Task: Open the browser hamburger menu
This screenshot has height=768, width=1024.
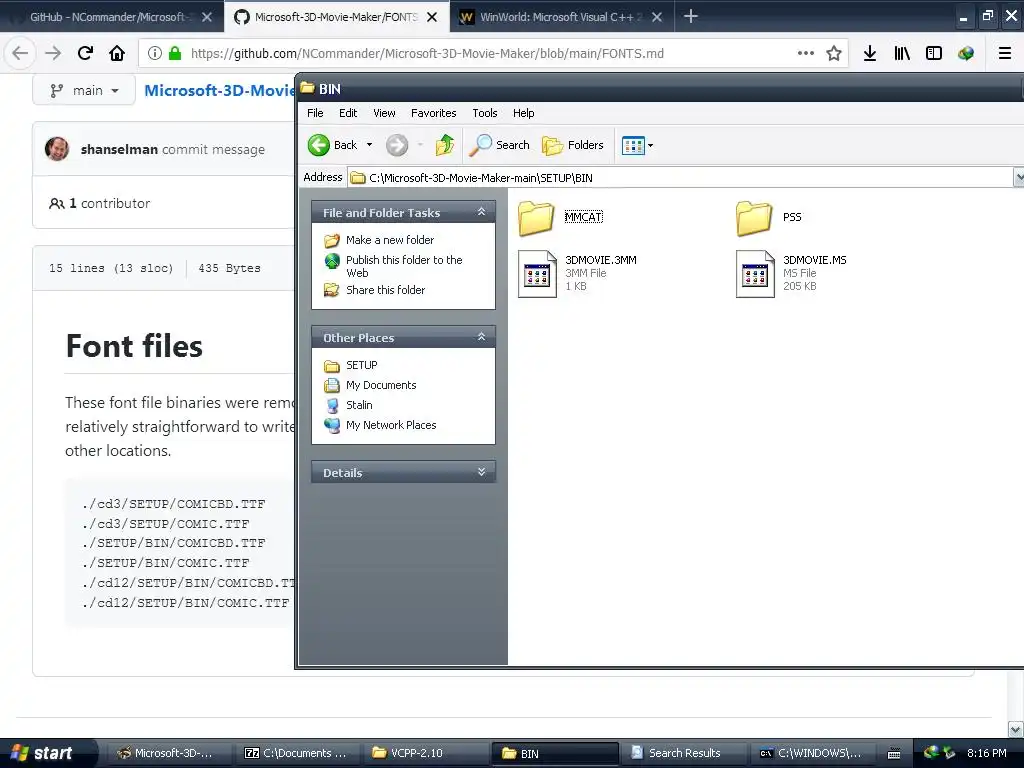Action: point(1004,53)
